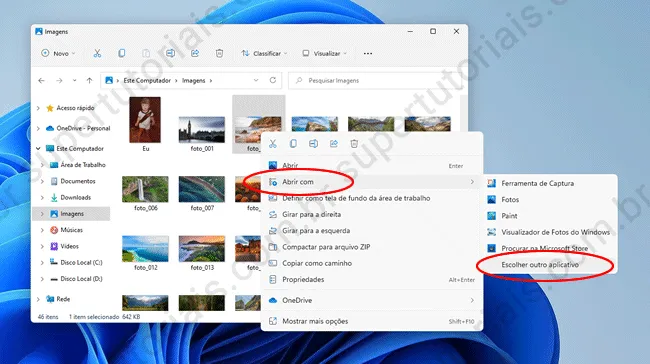Image resolution: width=650 pixels, height=364 pixels.
Task: Click the Propriedades icon in context menu
Action: click(x=273, y=279)
